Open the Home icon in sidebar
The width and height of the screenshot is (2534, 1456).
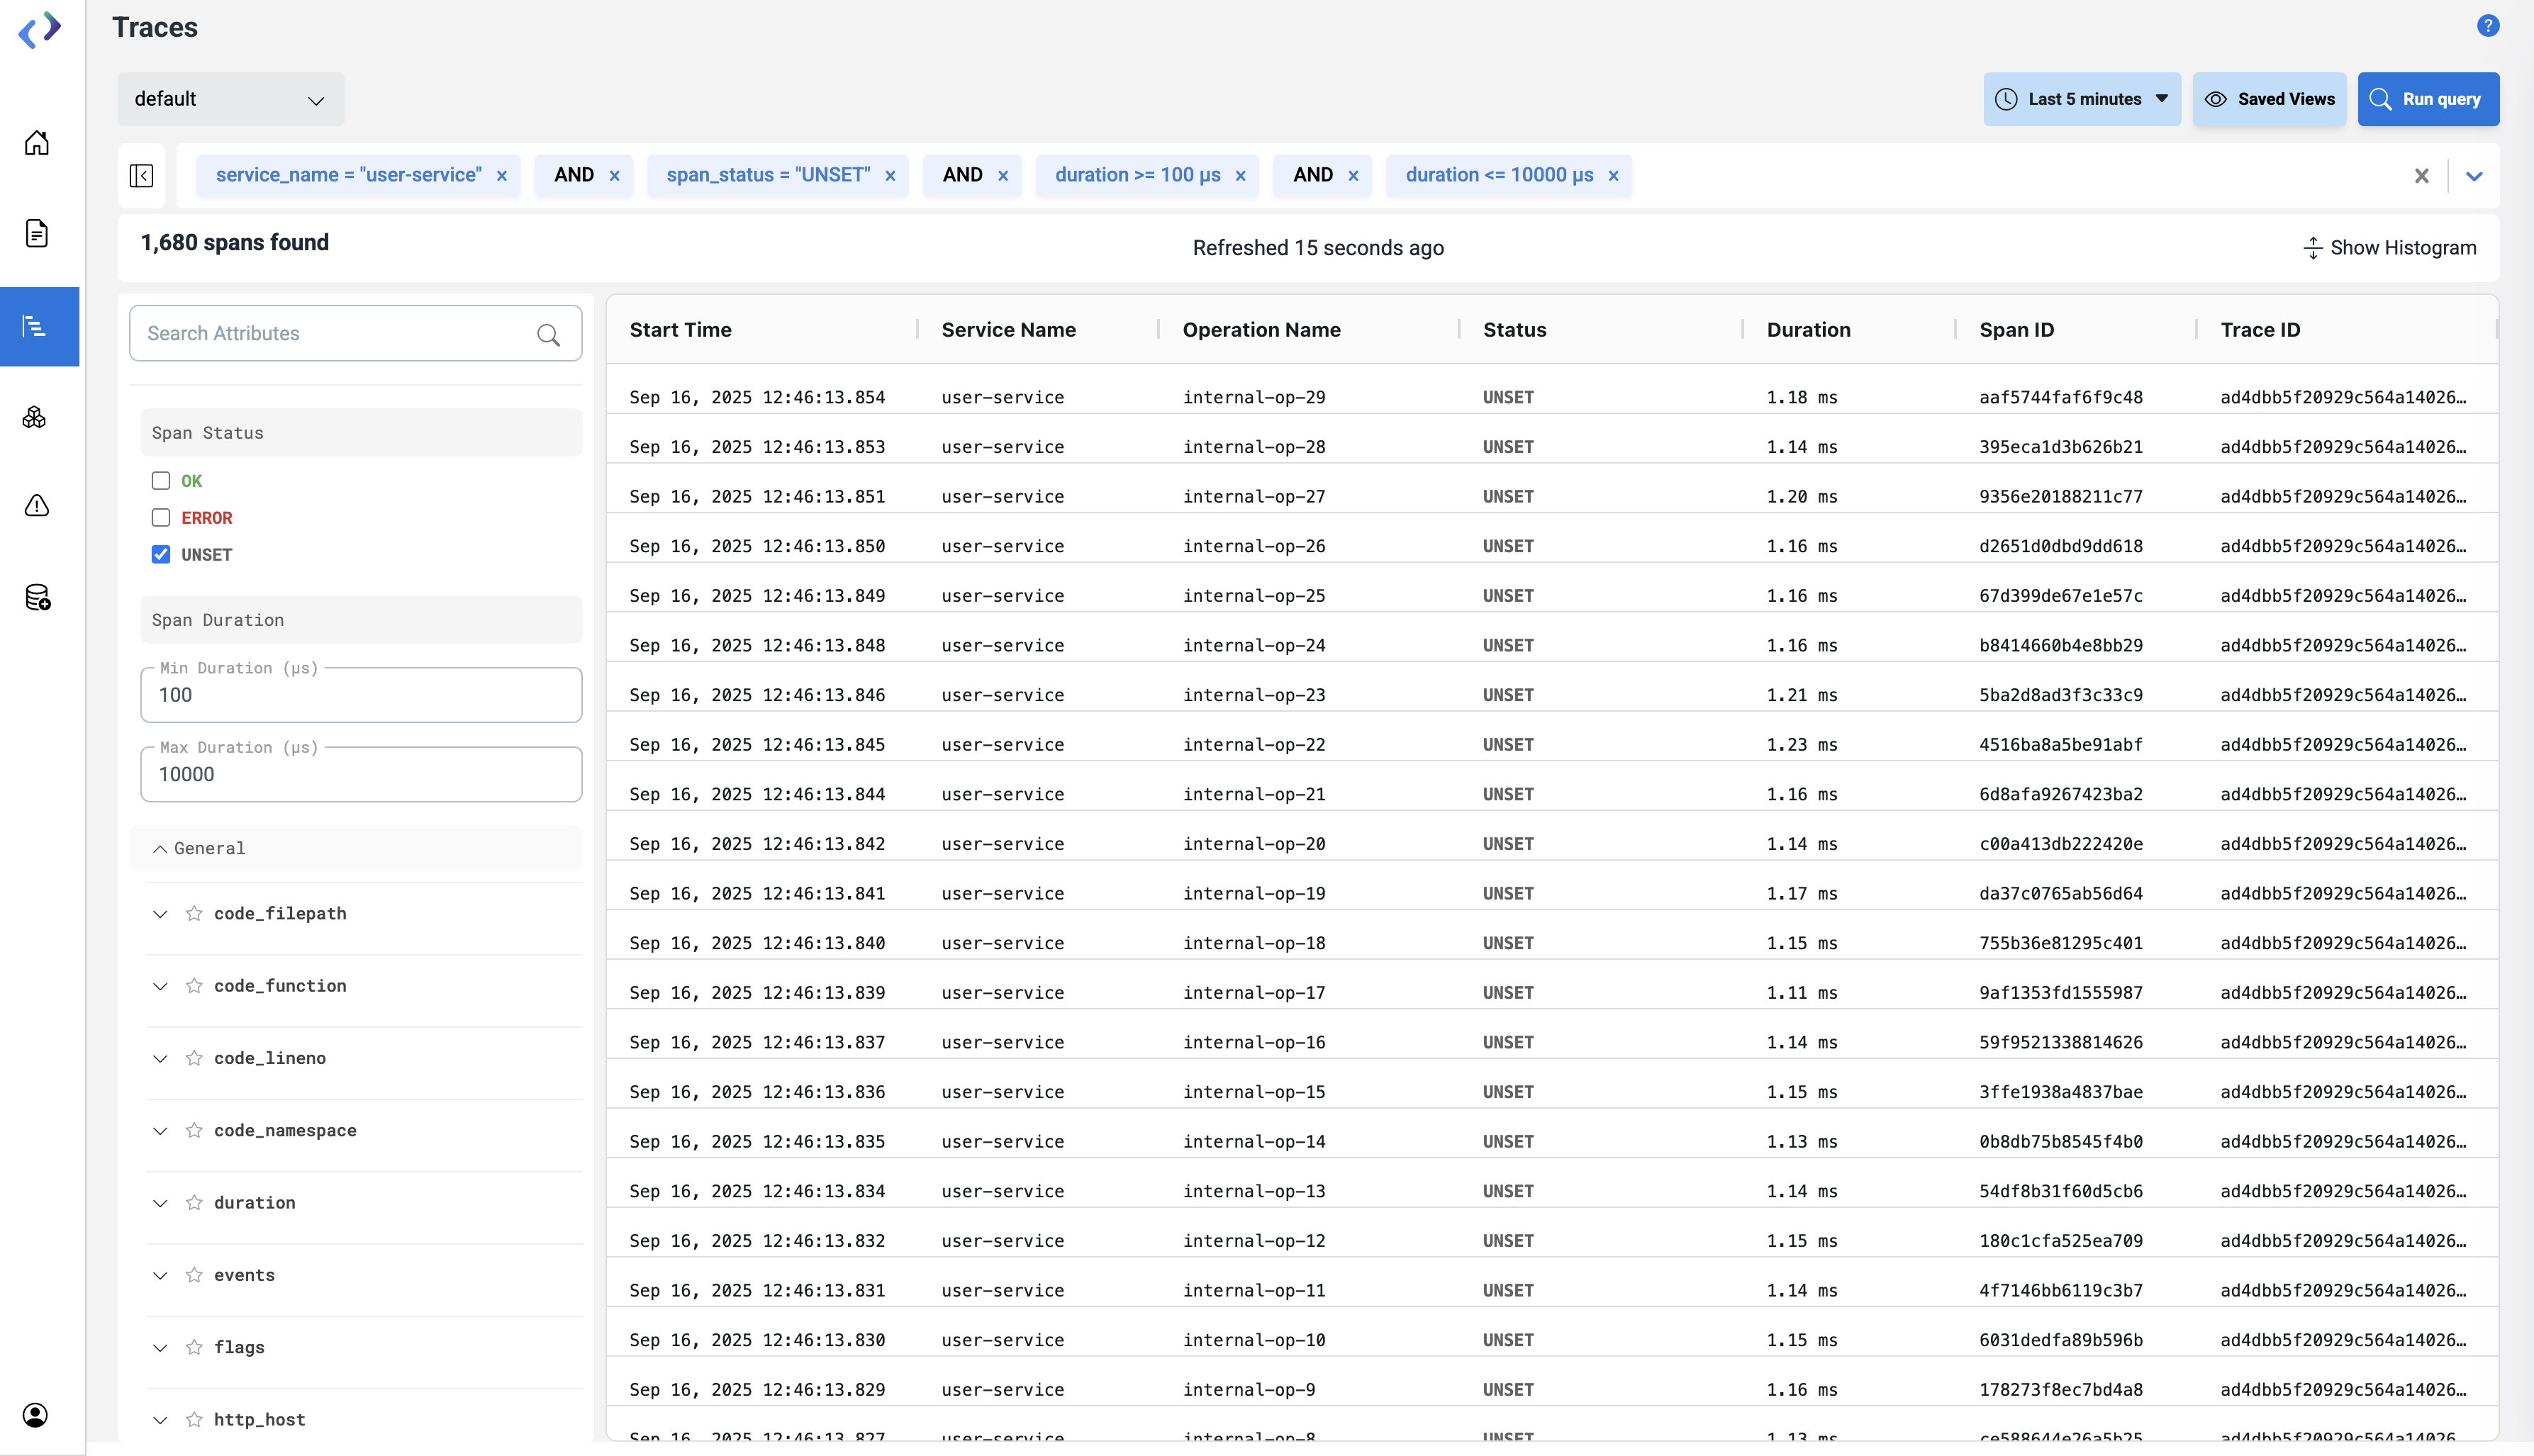pos(37,143)
